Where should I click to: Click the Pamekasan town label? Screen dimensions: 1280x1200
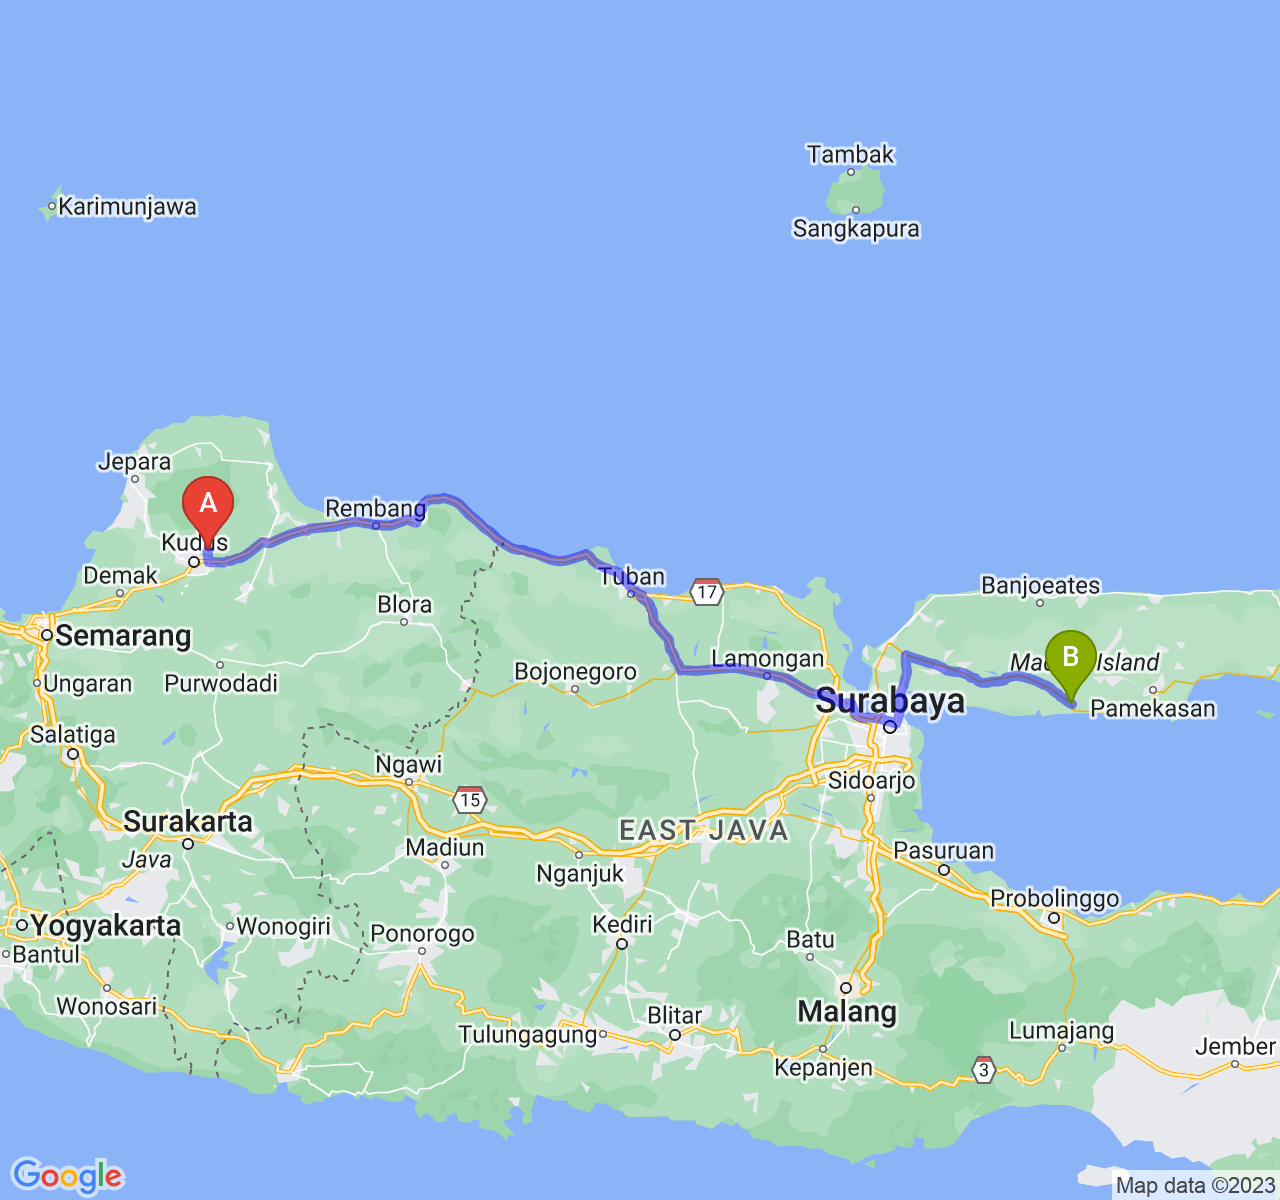pos(1153,708)
